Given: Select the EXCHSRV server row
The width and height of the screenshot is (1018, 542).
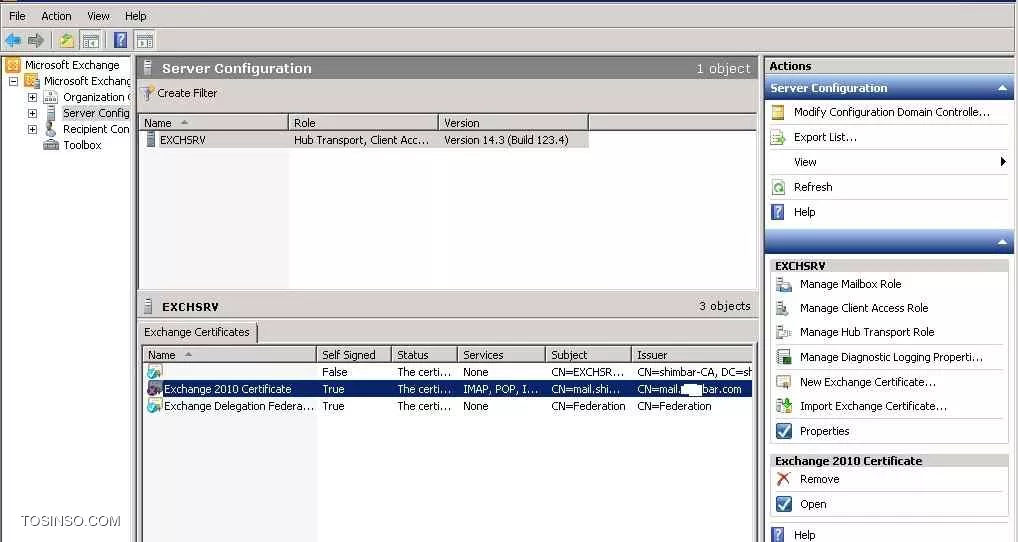Looking at the screenshot, I should click(364, 140).
